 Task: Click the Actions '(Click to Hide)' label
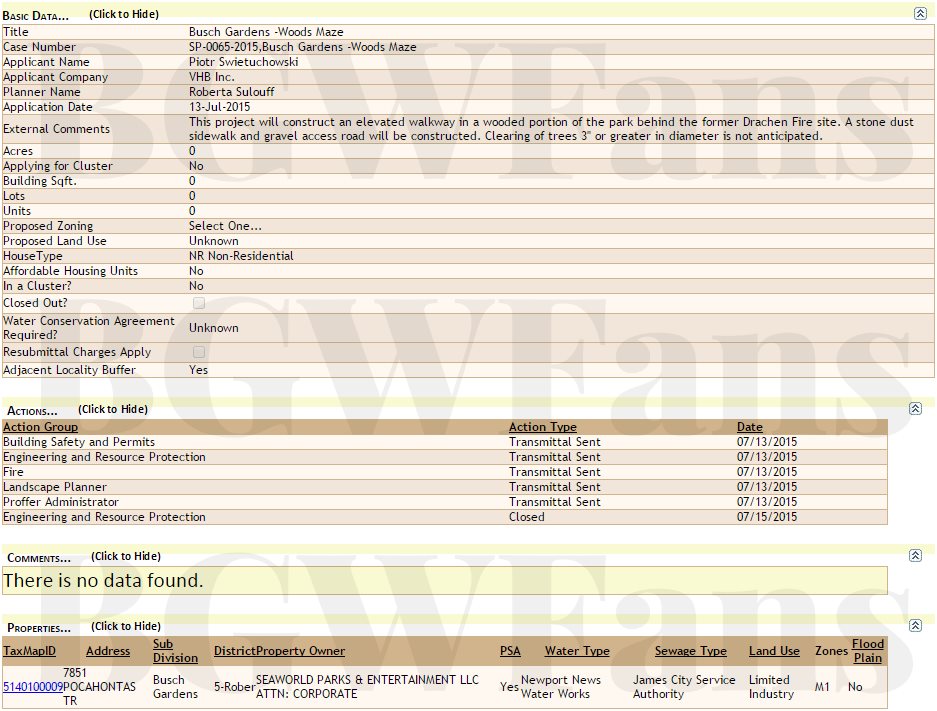[x=113, y=409]
